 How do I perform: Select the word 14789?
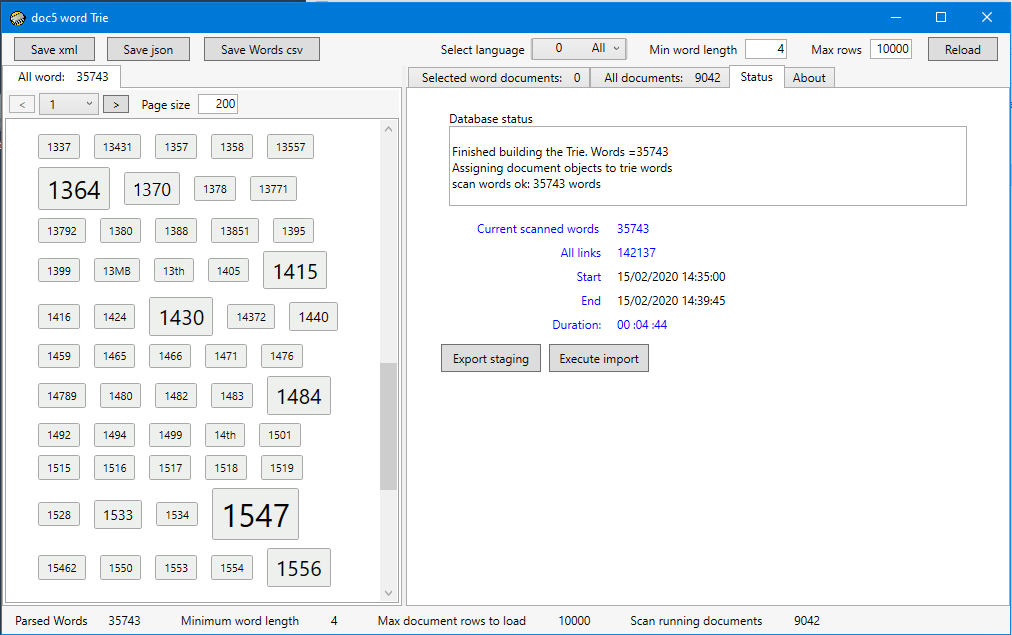click(x=62, y=396)
